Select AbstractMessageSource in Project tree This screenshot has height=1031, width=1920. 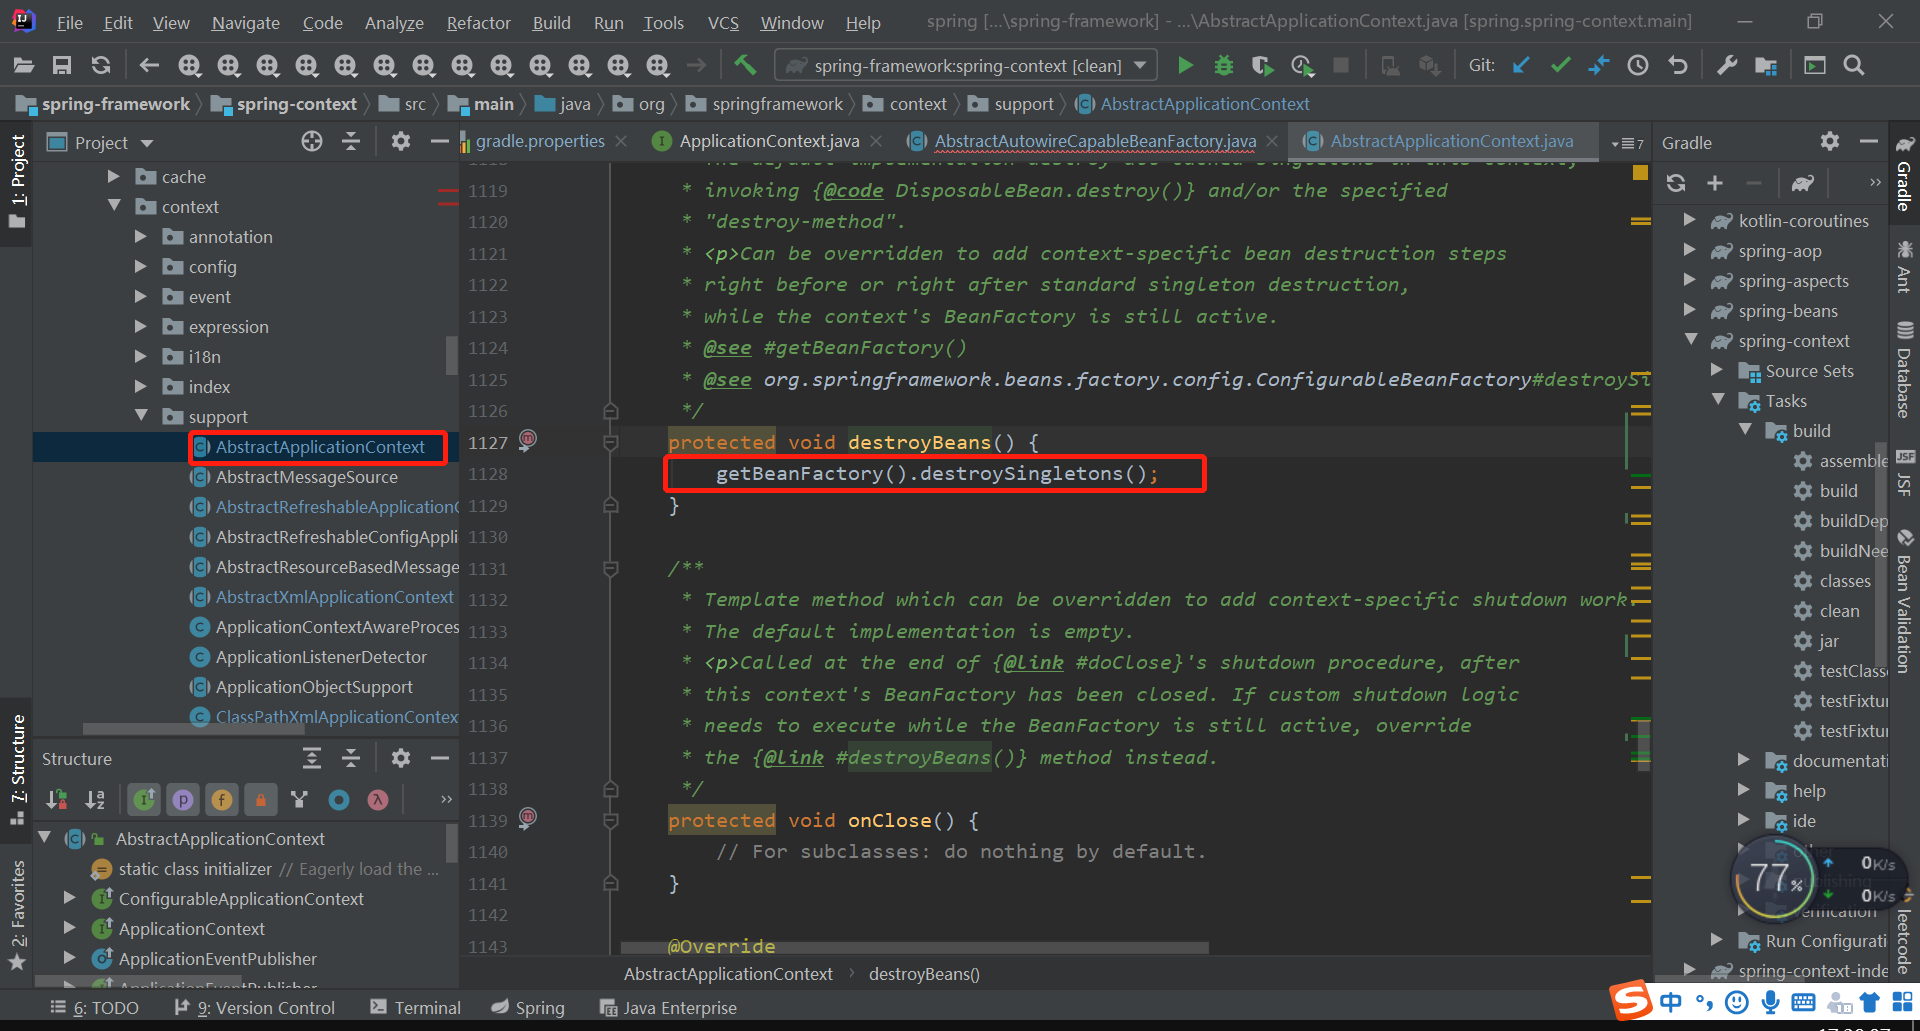(x=306, y=477)
